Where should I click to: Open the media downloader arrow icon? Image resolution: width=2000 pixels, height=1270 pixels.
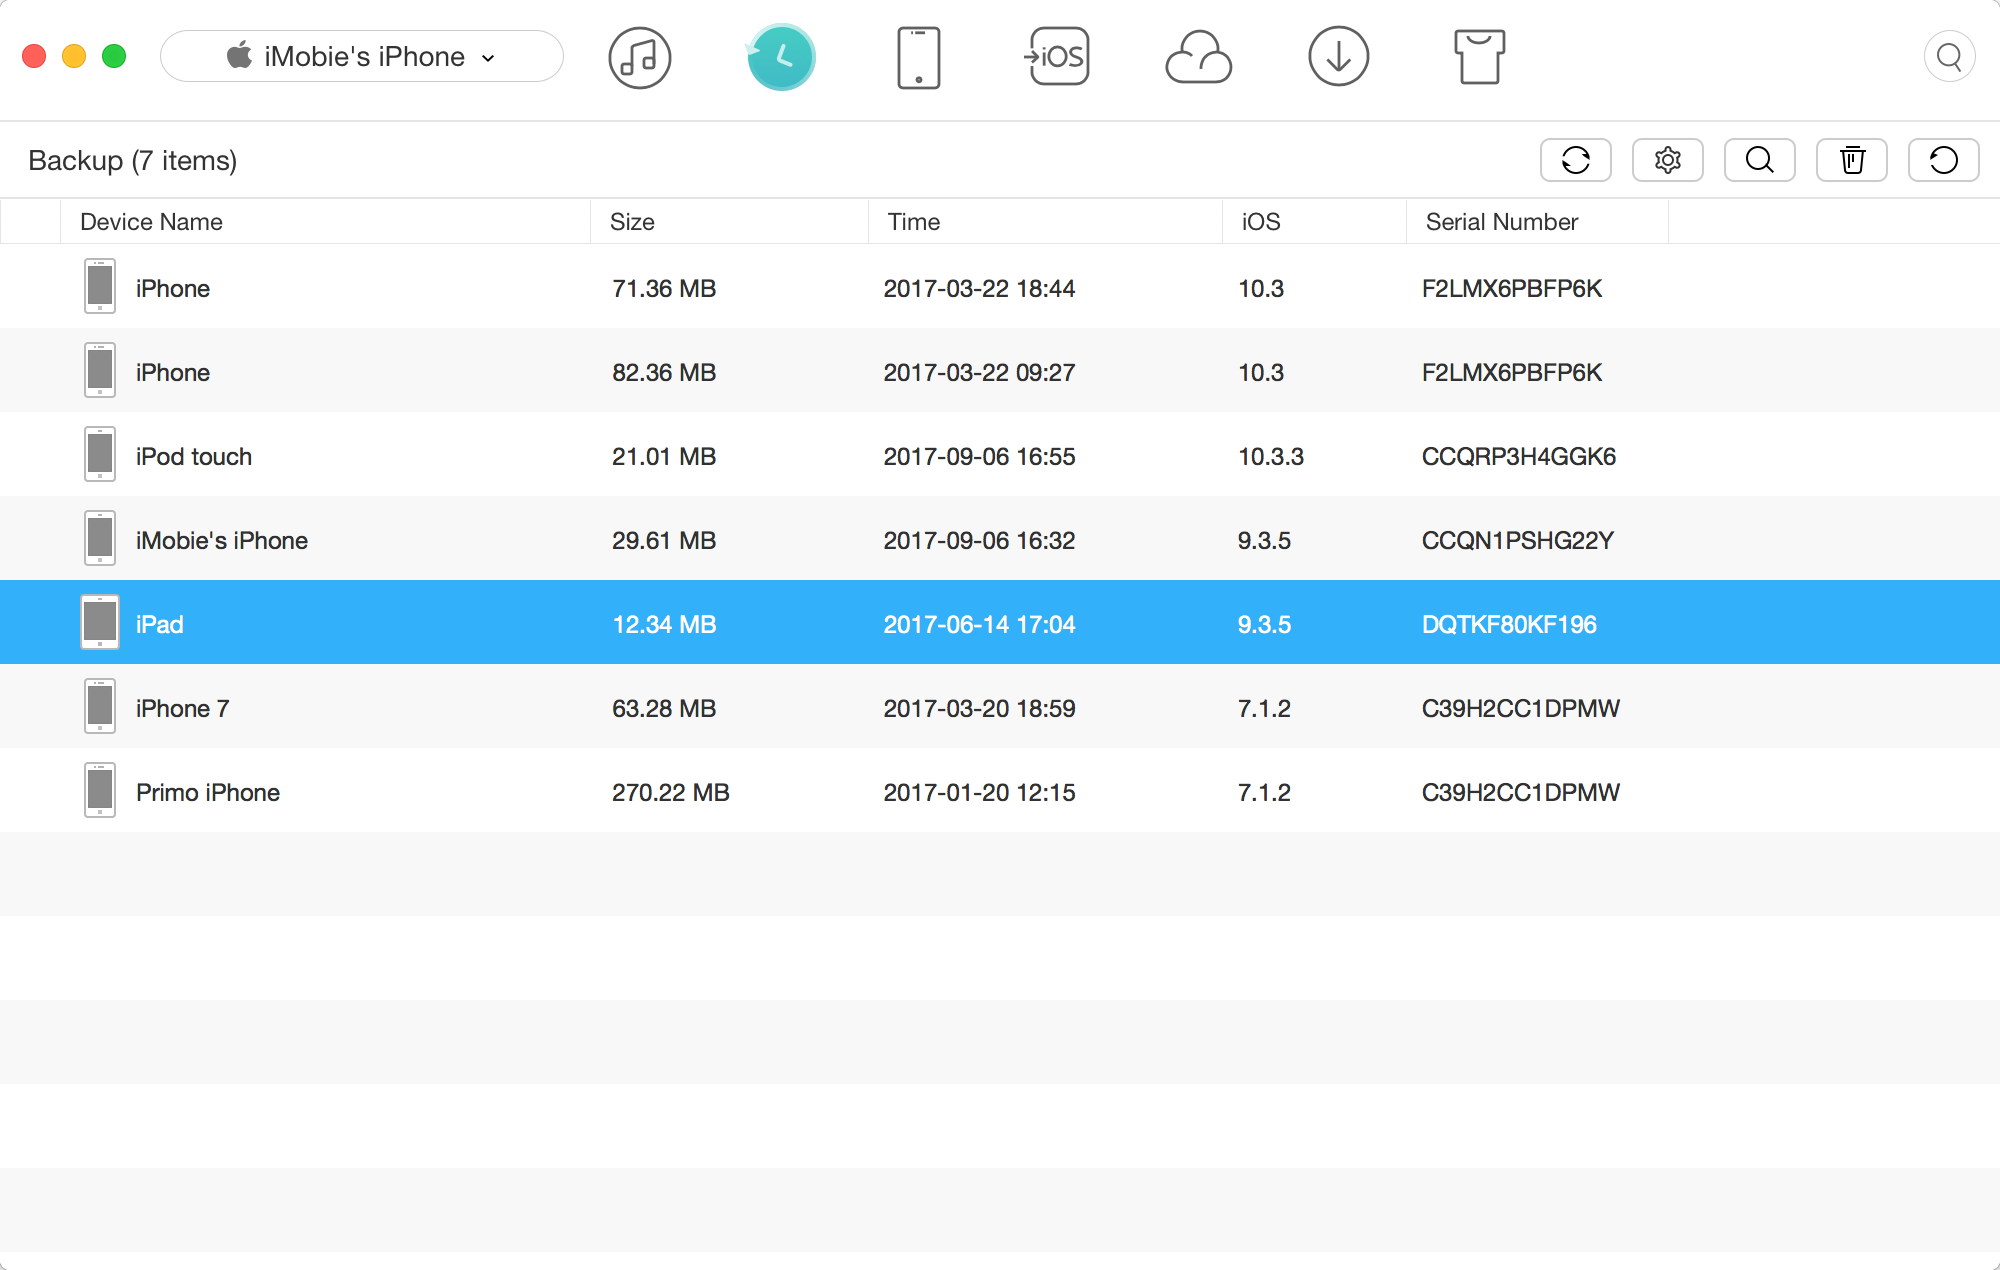click(1338, 57)
